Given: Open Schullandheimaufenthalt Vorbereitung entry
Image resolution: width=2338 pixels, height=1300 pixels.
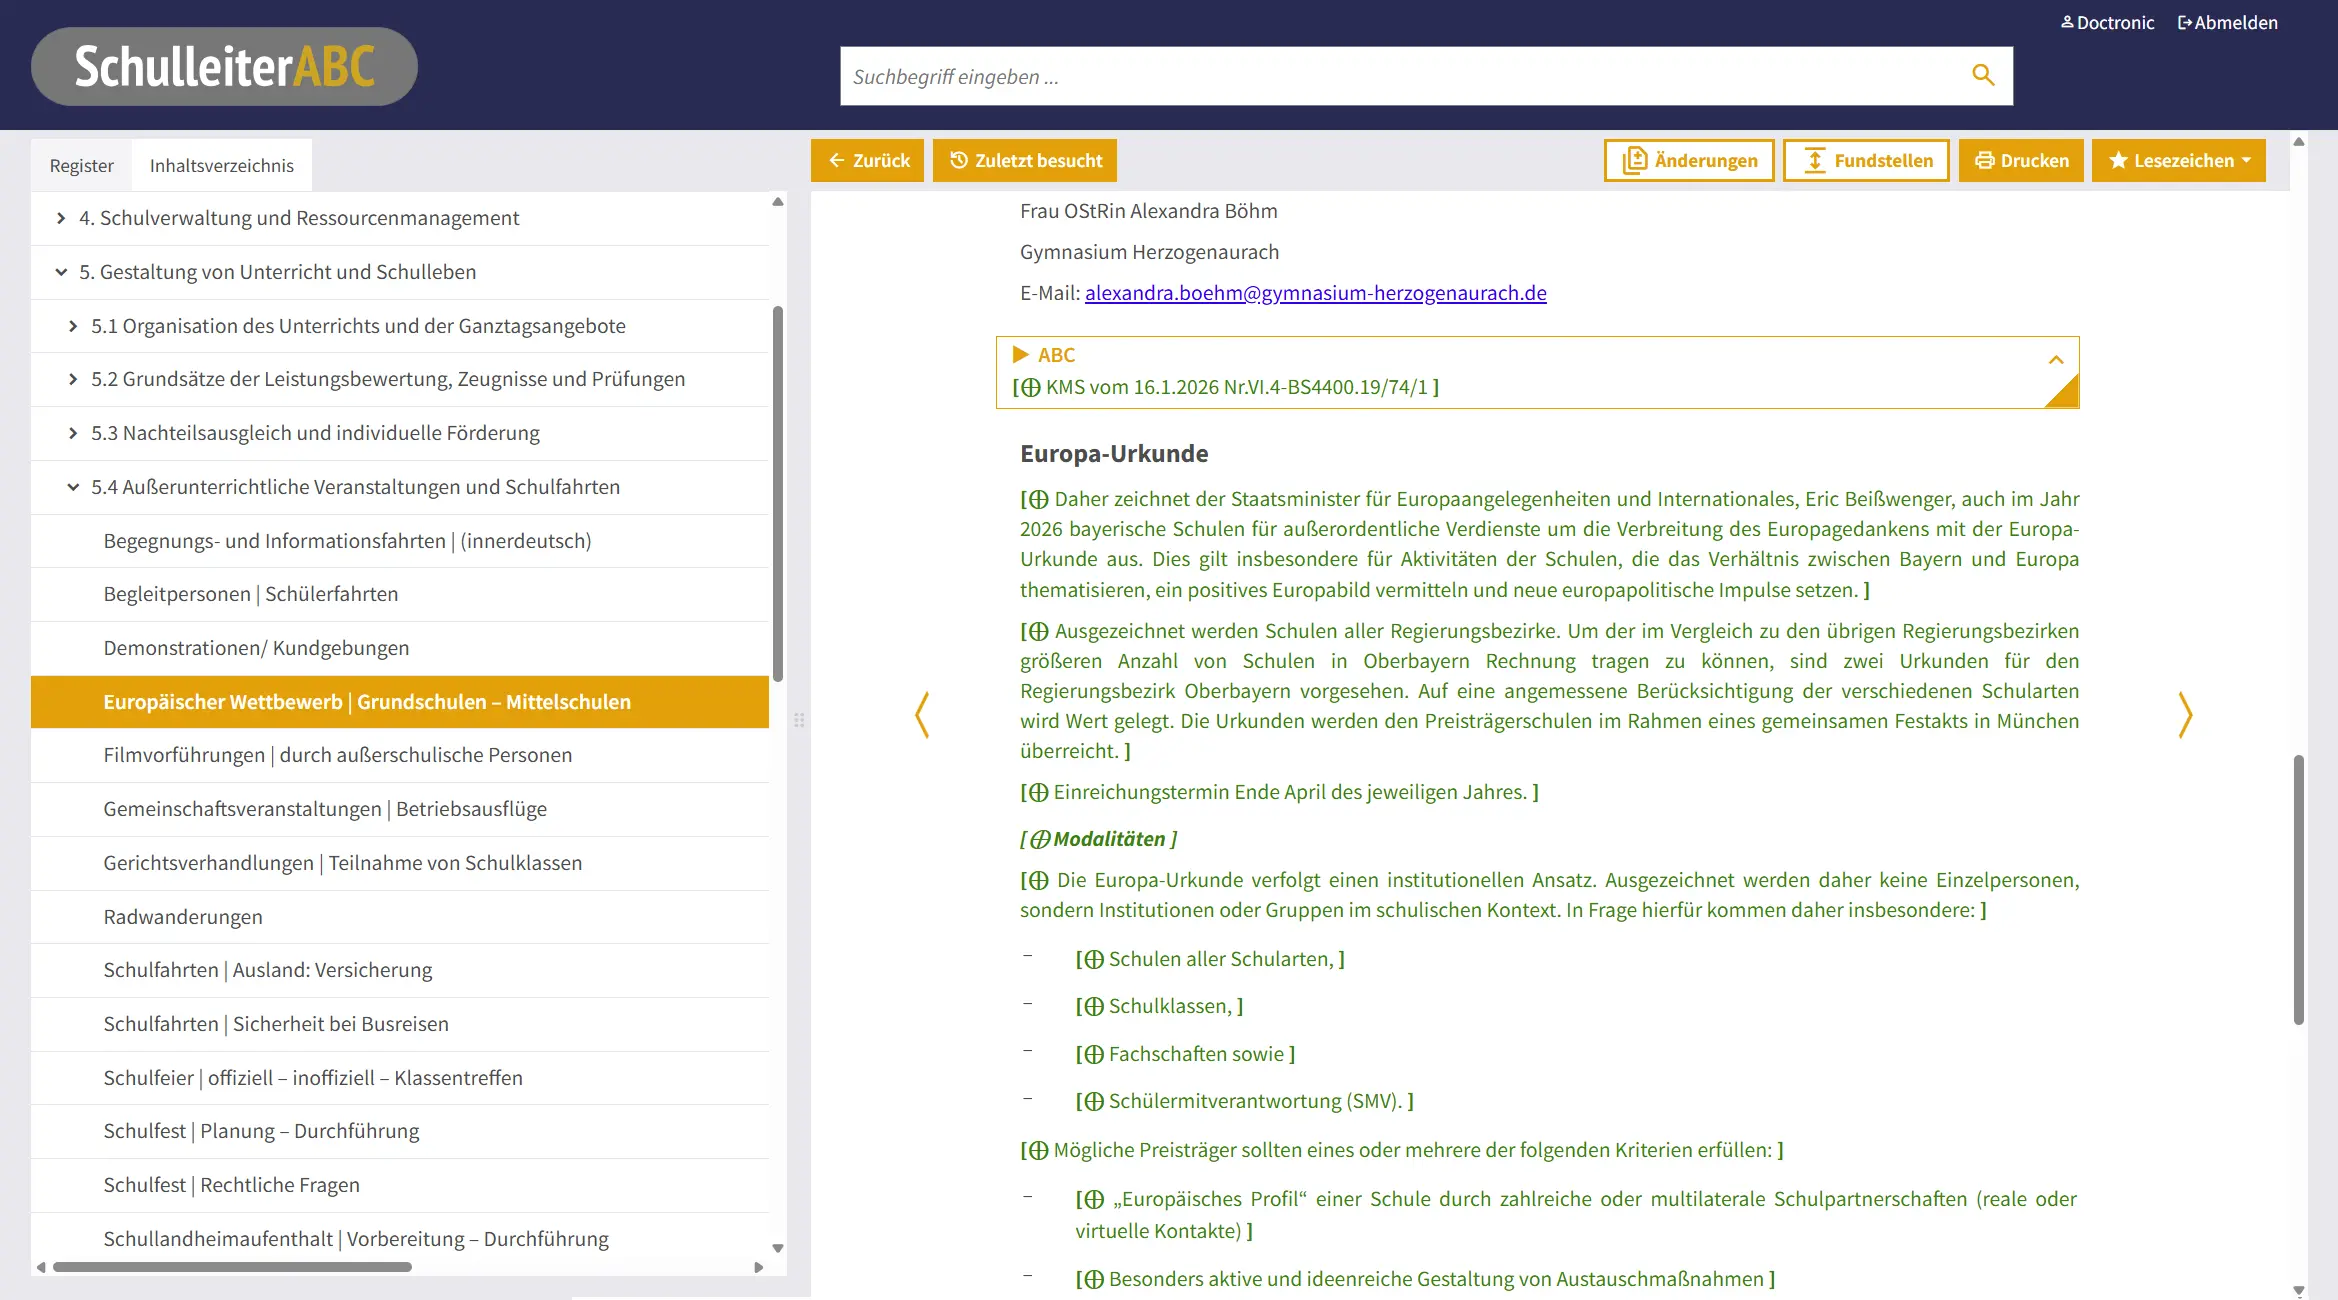Looking at the screenshot, I should coord(400,1239).
